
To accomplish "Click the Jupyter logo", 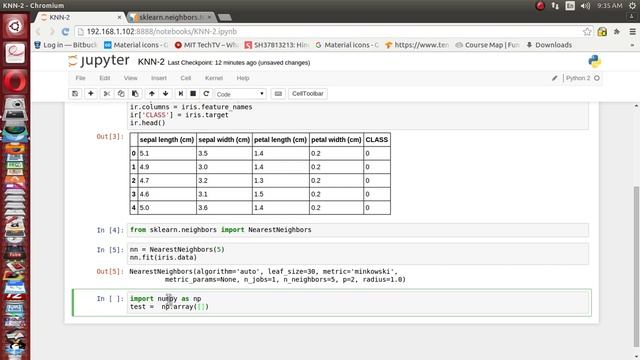I will click(x=99, y=61).
